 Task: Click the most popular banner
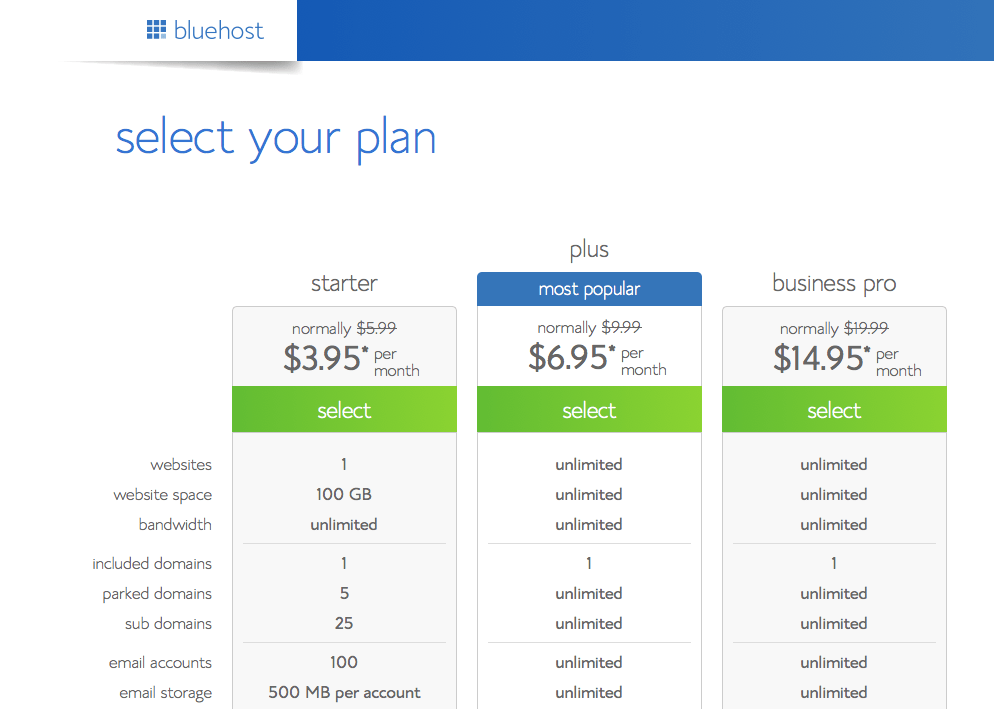click(x=589, y=289)
